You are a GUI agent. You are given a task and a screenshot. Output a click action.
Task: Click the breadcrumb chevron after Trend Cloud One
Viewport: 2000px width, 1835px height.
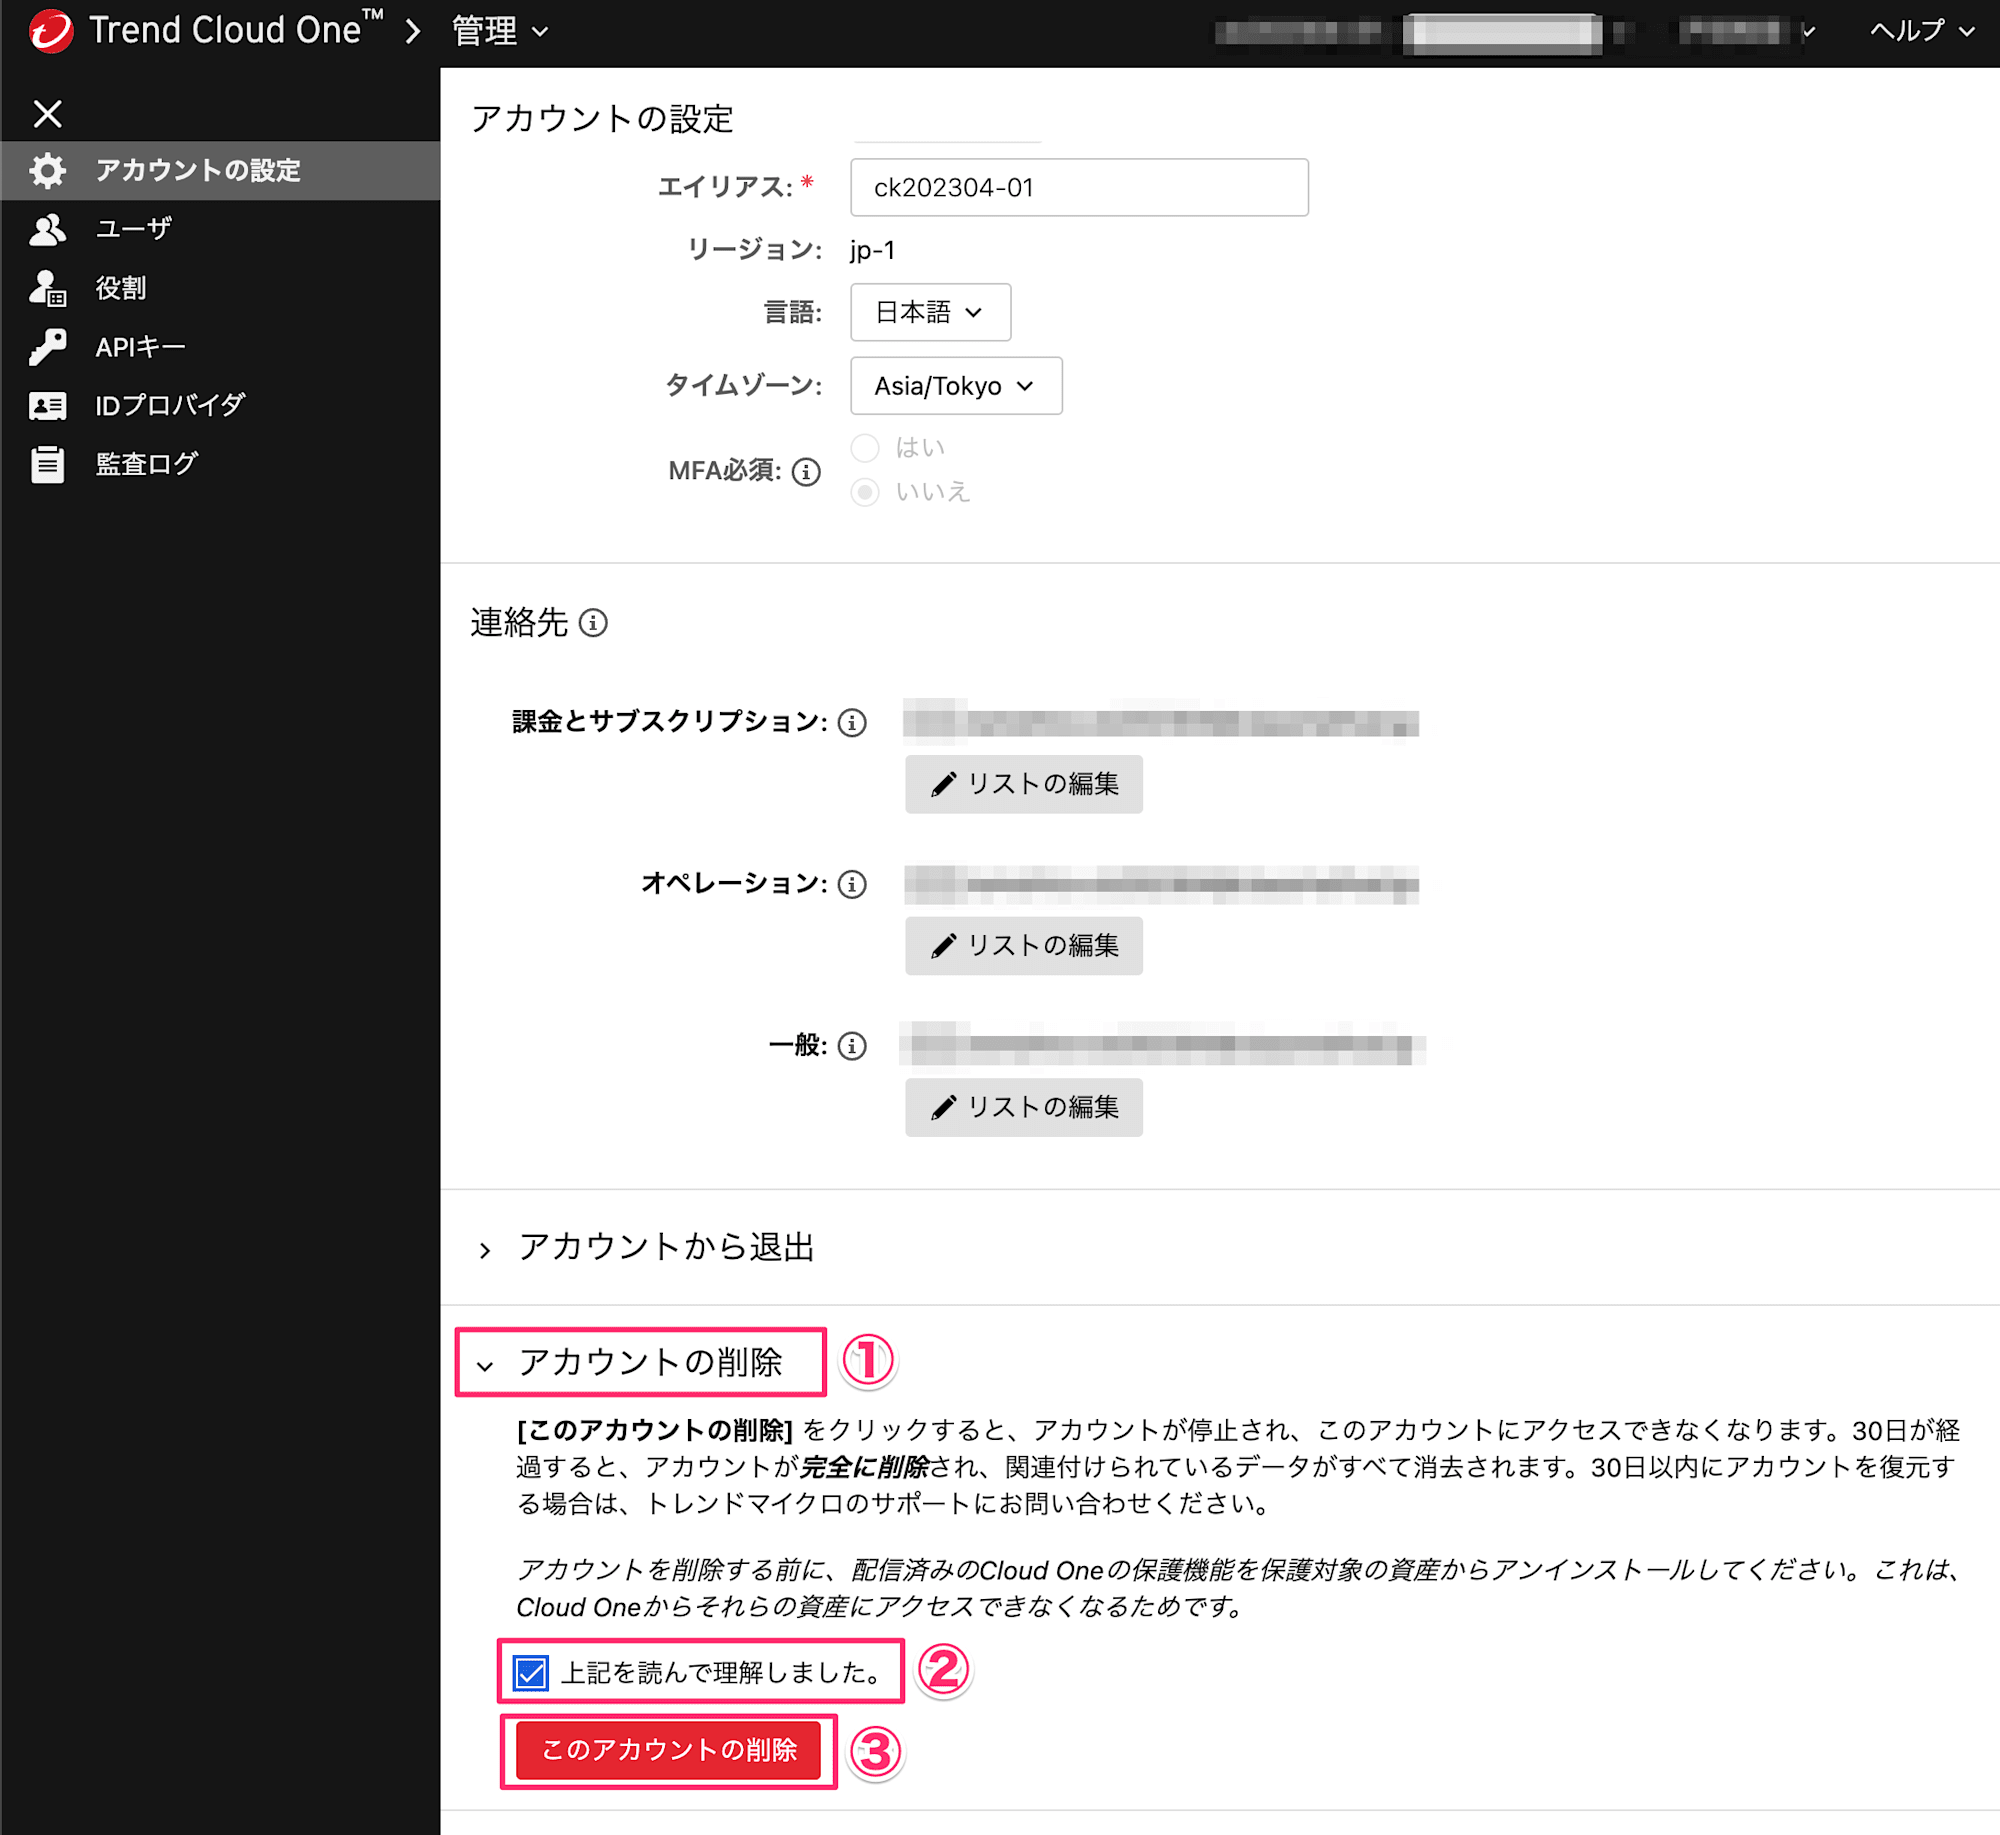413,31
